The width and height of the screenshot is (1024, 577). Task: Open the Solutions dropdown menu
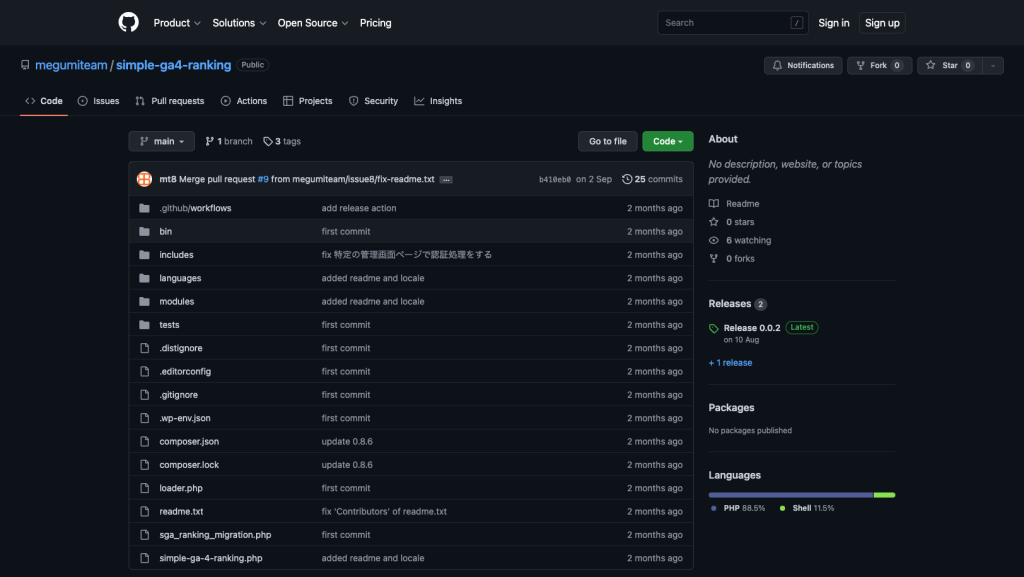coord(239,23)
